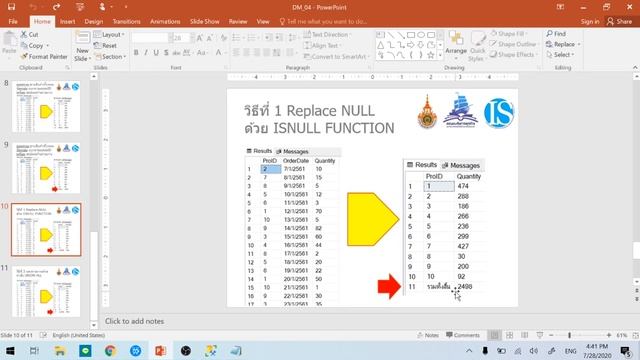Increase font size button

tap(200, 38)
